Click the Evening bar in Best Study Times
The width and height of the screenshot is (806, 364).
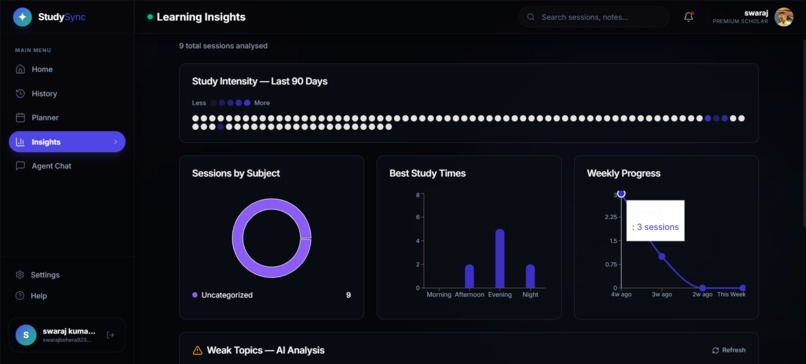(500, 259)
